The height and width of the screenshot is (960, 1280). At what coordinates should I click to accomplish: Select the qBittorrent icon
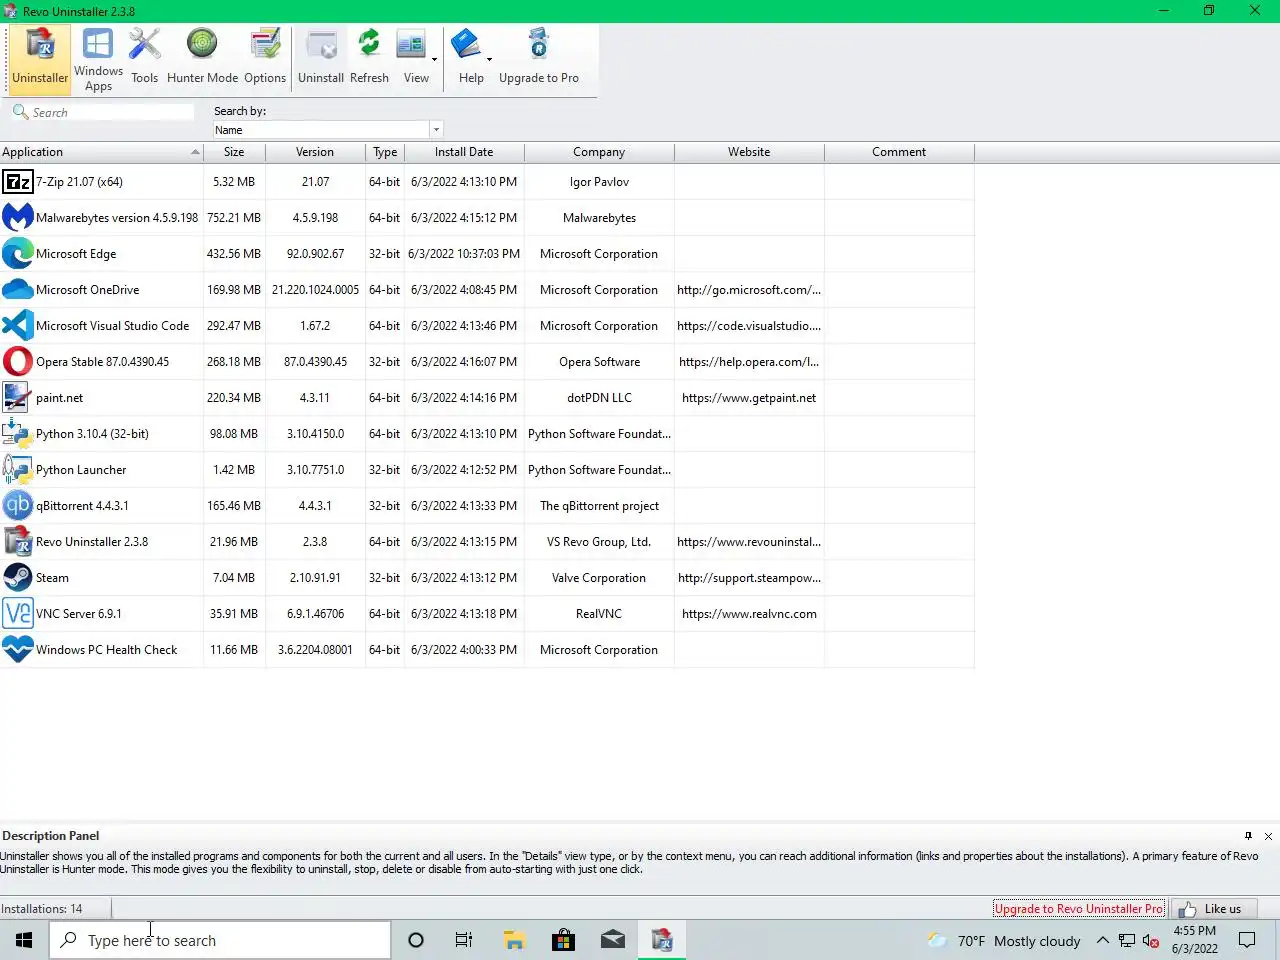17,506
